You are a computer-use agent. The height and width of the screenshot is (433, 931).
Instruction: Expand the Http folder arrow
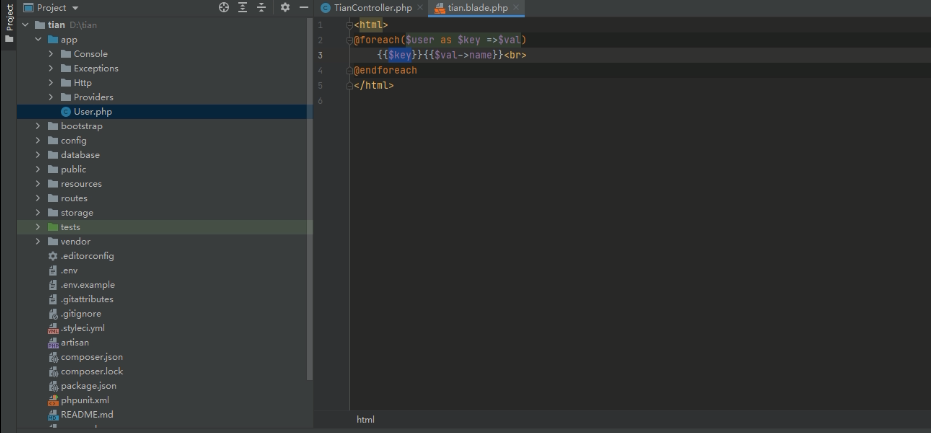coord(51,83)
